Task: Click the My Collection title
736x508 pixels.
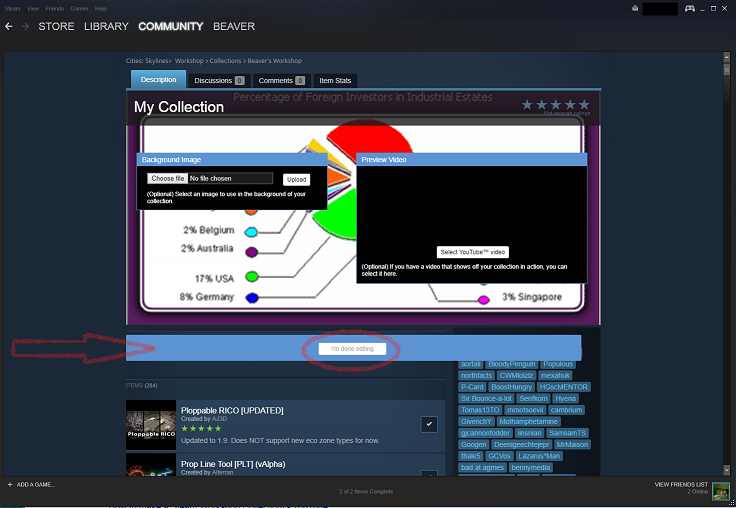Action: [179, 107]
